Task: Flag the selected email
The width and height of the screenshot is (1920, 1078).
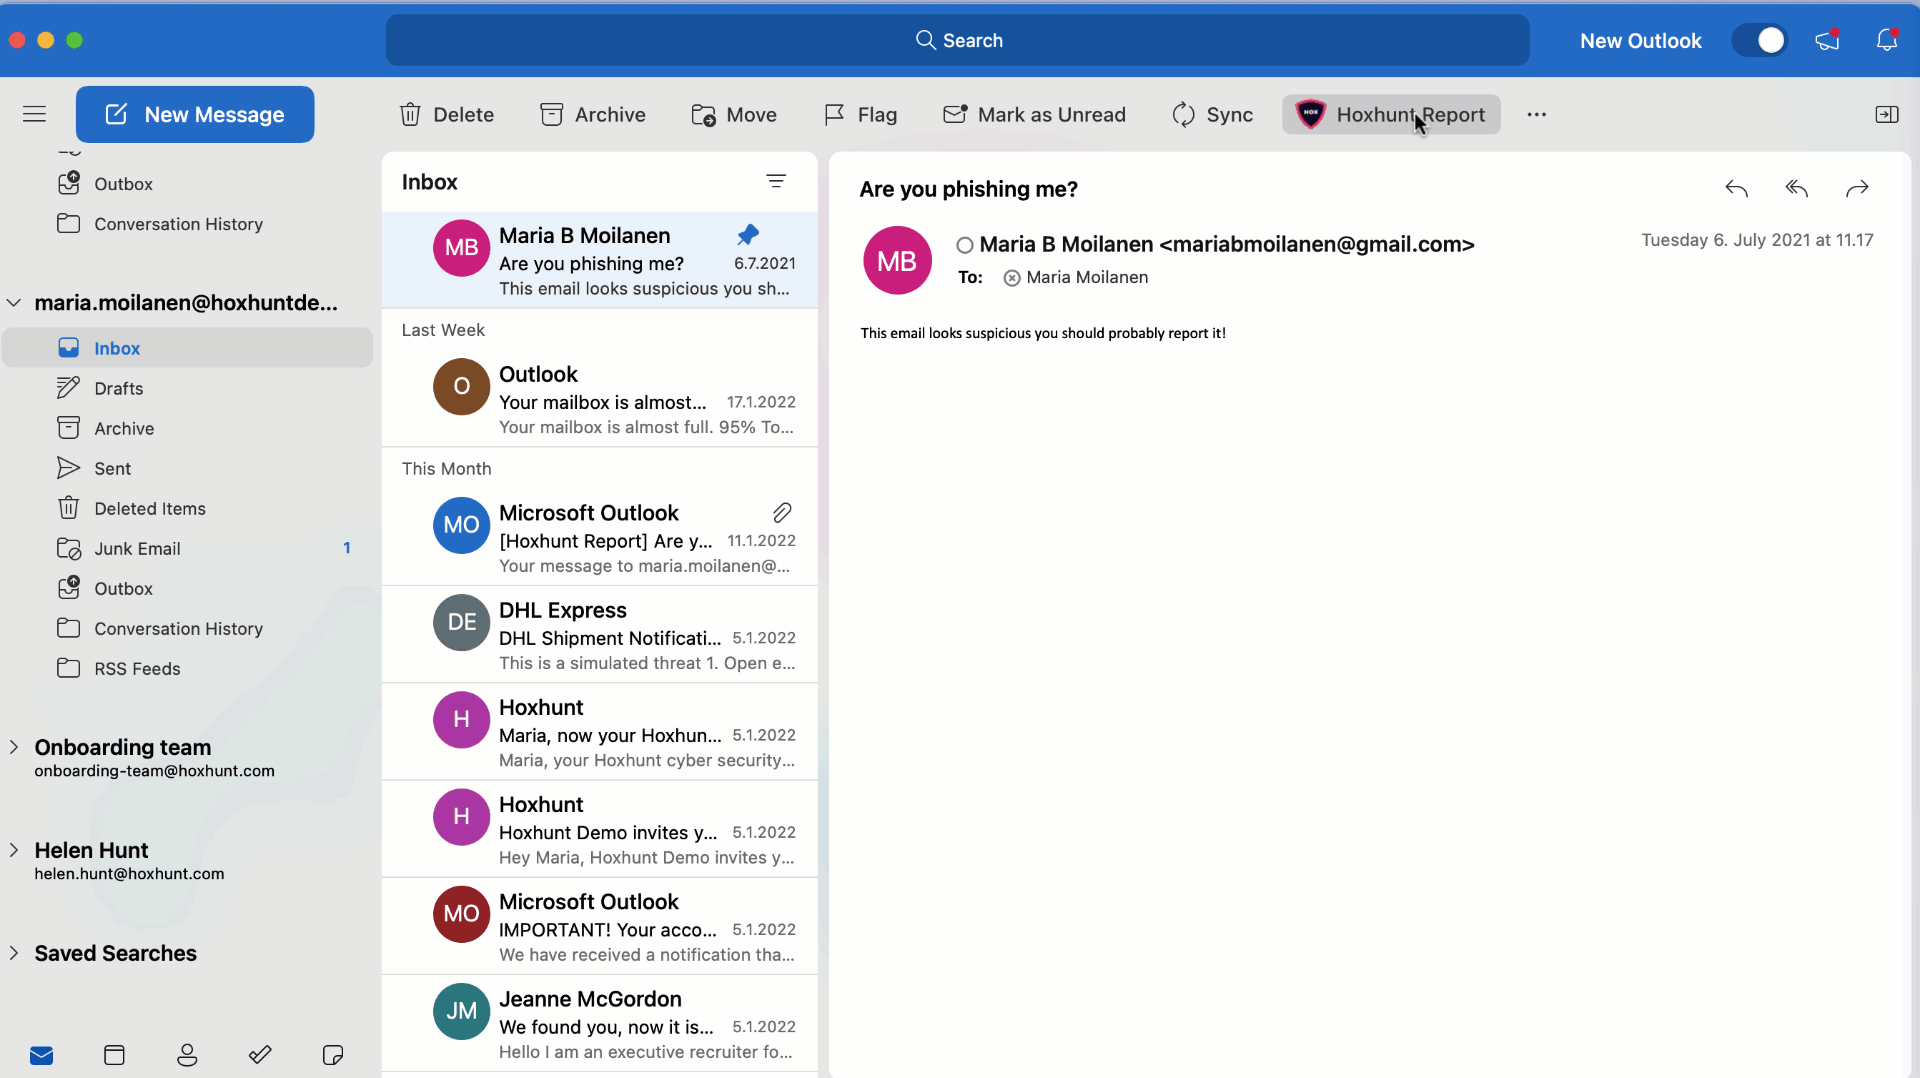Action: click(860, 114)
